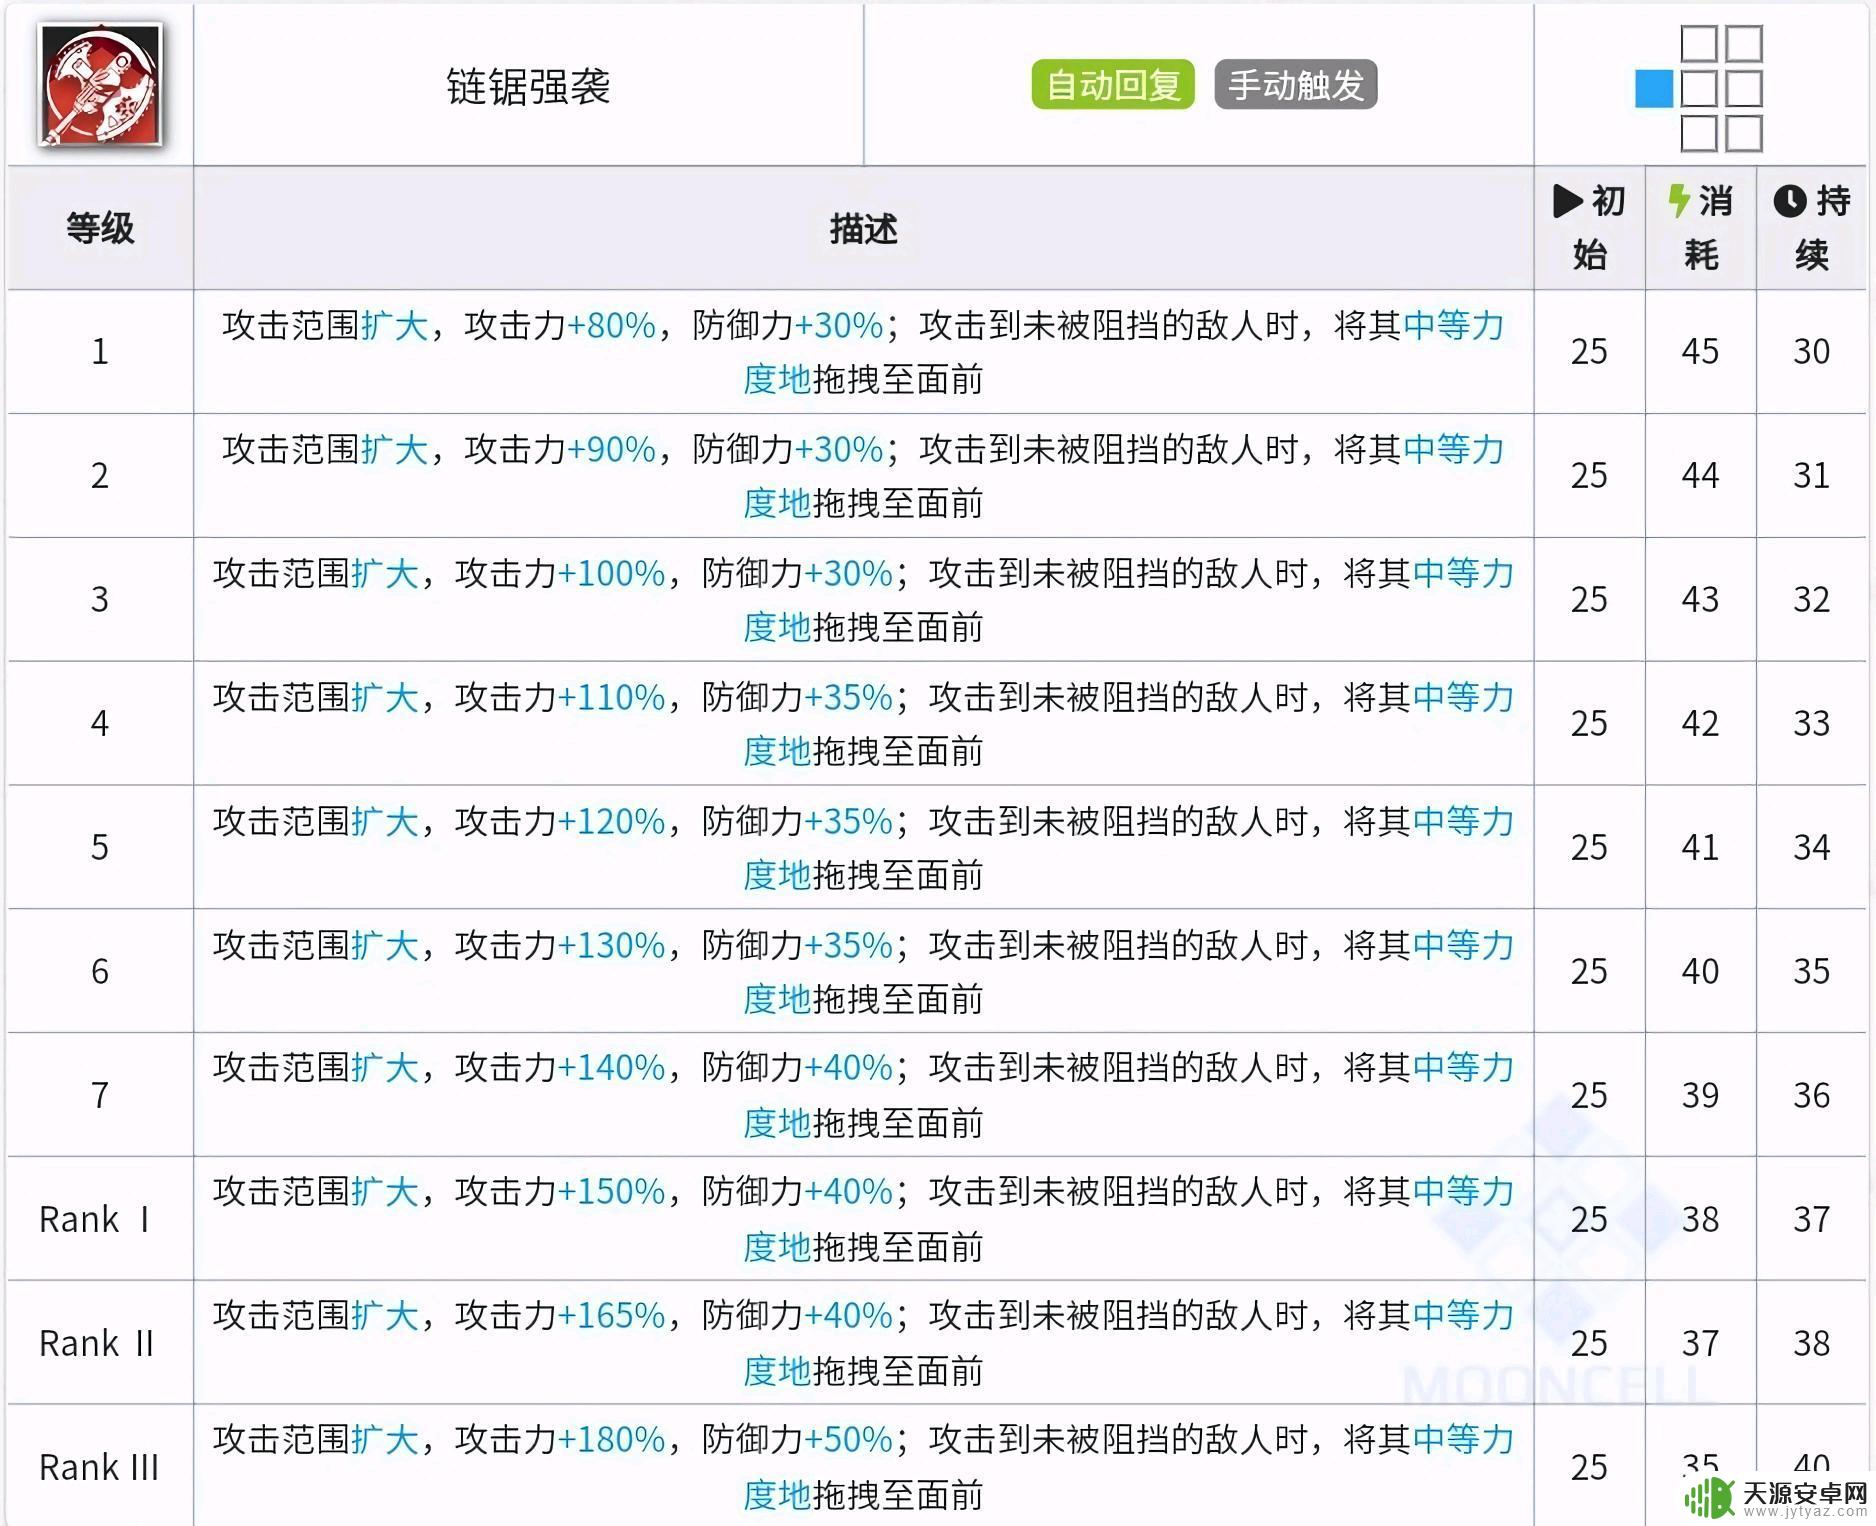
Task: Click the level 6 row label
Action: [100, 972]
